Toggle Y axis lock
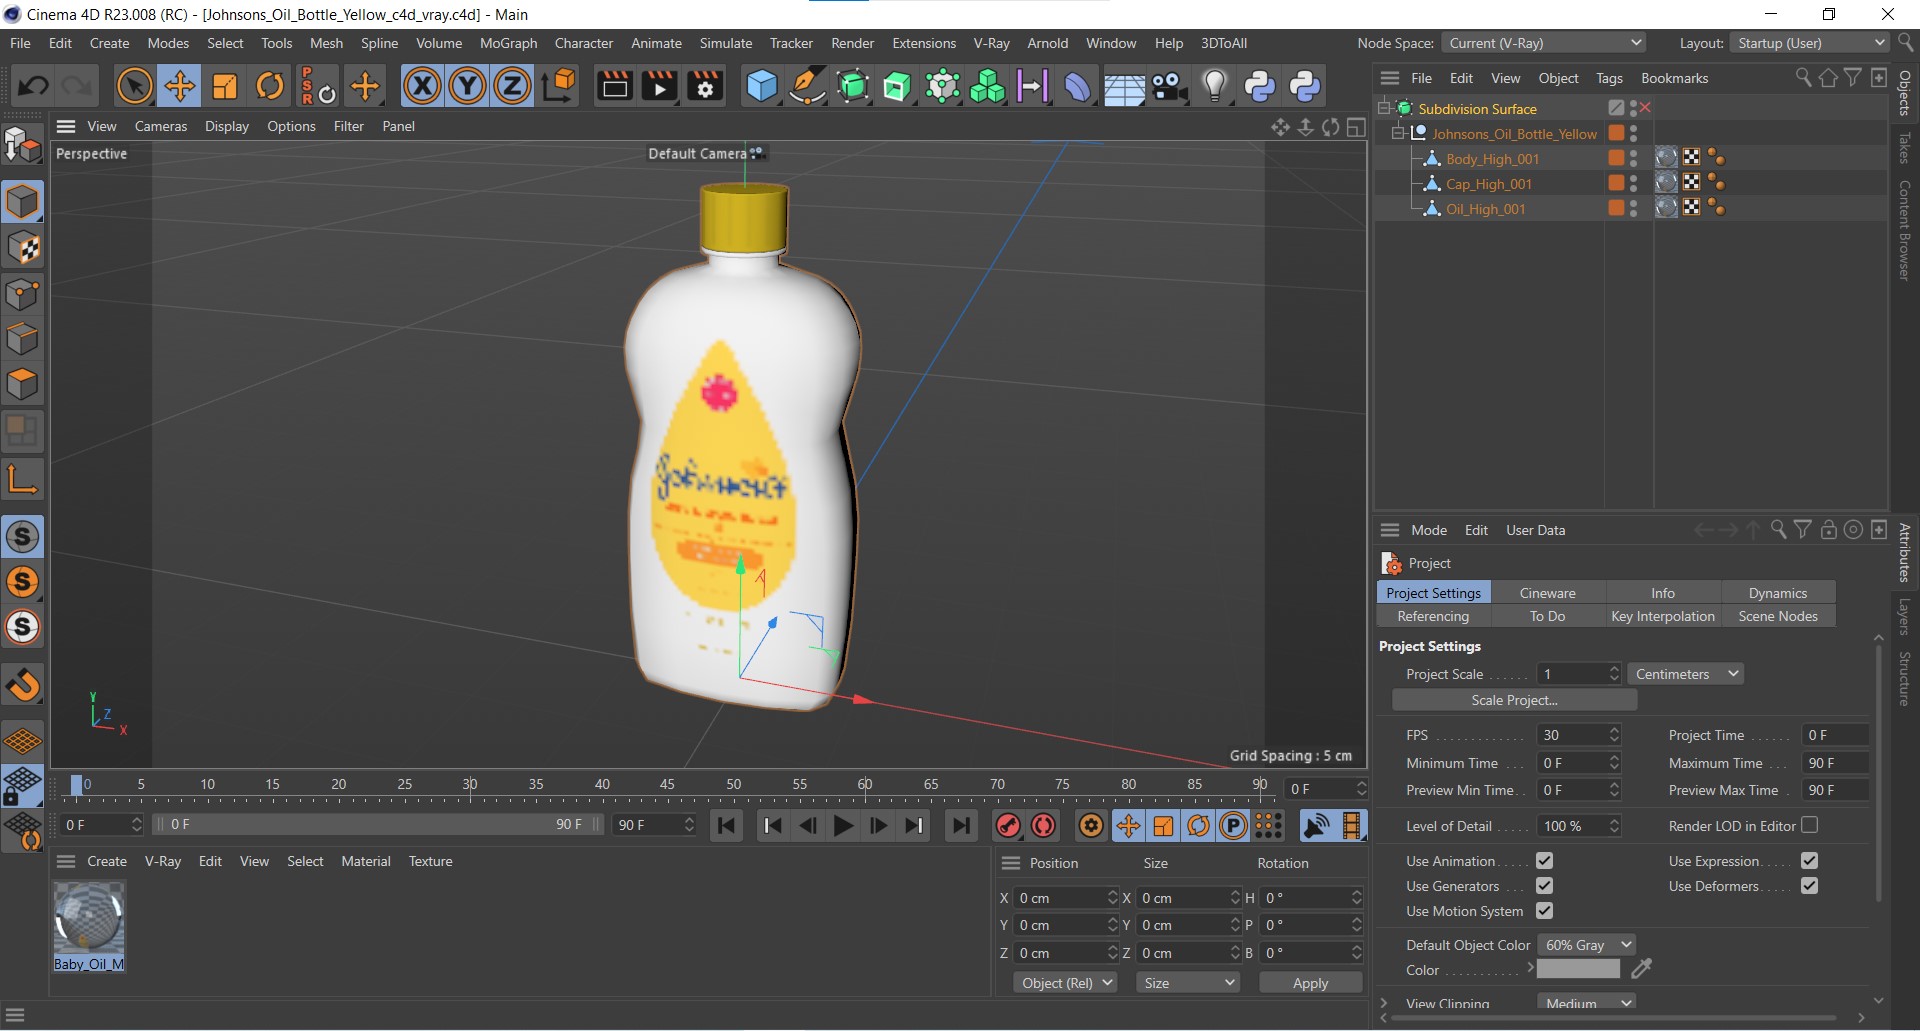The width and height of the screenshot is (1920, 1031). (467, 86)
